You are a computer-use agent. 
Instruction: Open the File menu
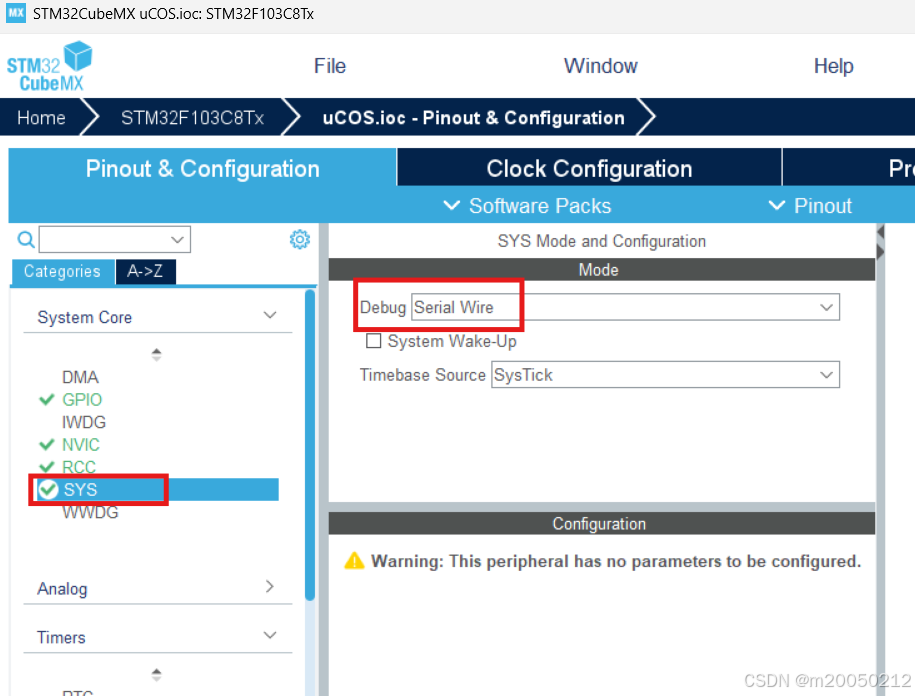[x=330, y=66]
